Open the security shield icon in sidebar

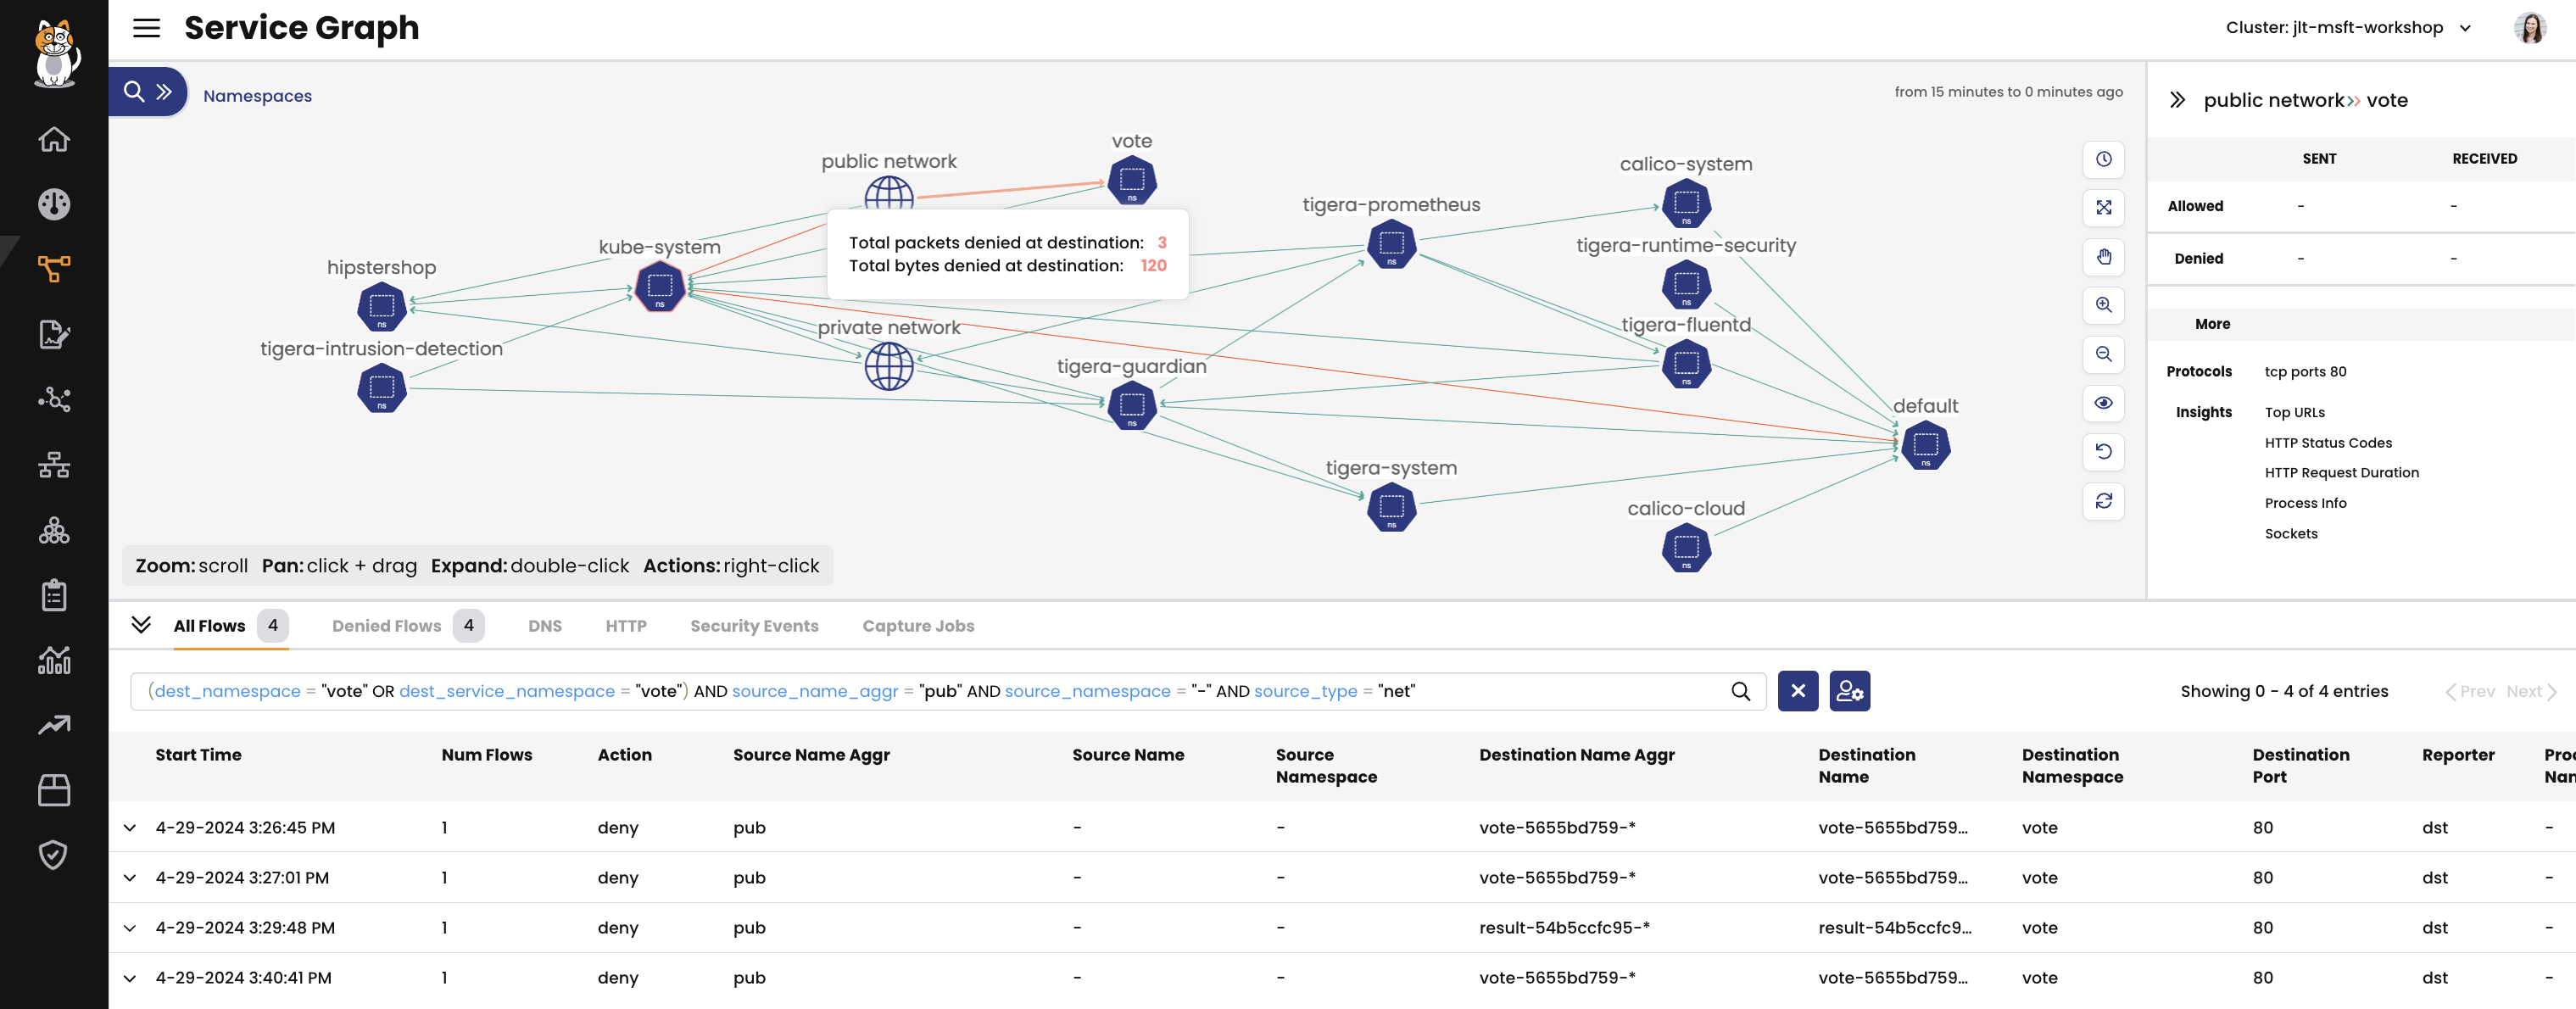tap(54, 854)
